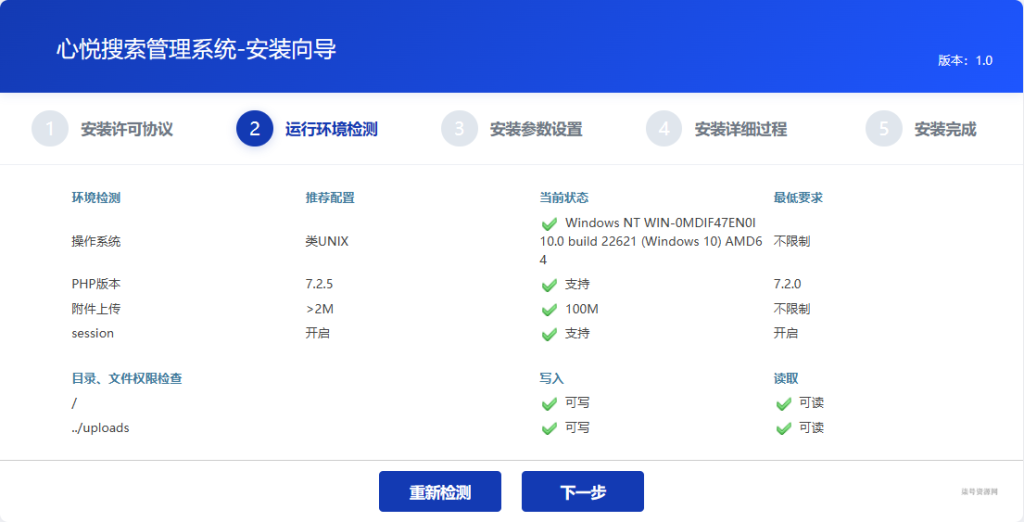Click the 100M upload status value
This screenshot has height=522, width=1024.
coord(581,309)
